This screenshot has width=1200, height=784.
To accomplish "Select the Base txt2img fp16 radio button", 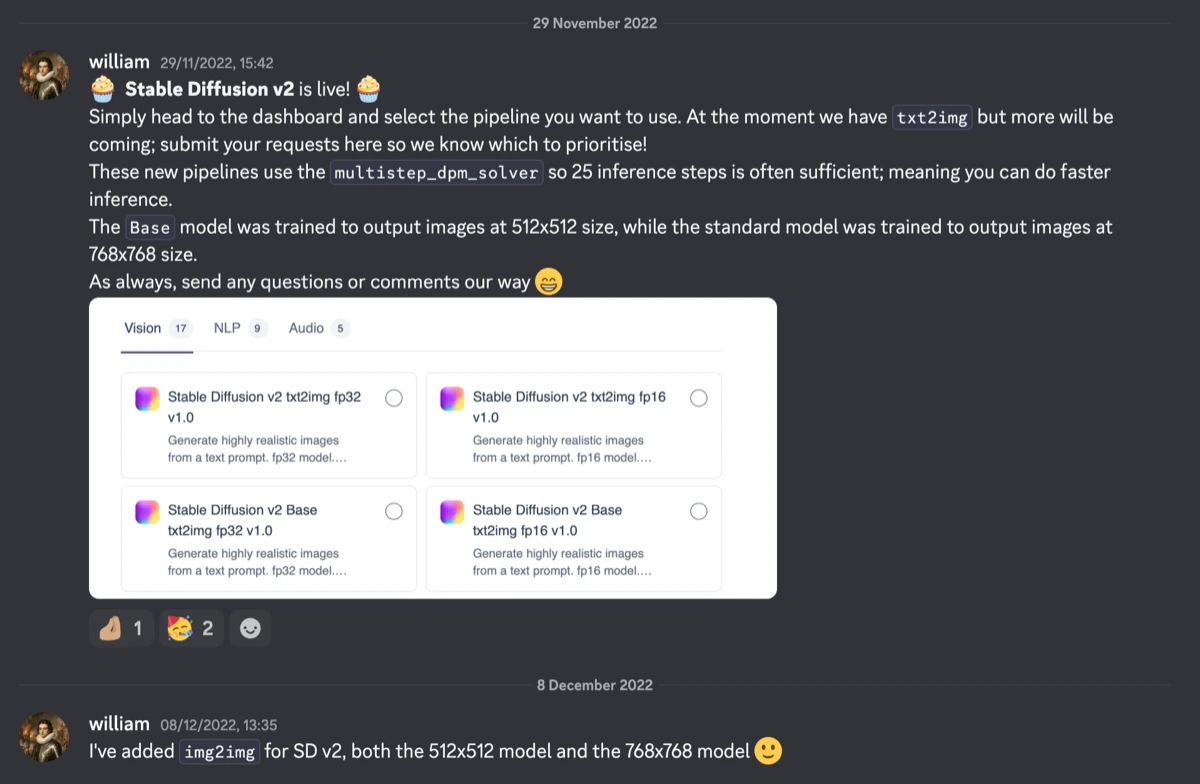I will click(x=699, y=511).
